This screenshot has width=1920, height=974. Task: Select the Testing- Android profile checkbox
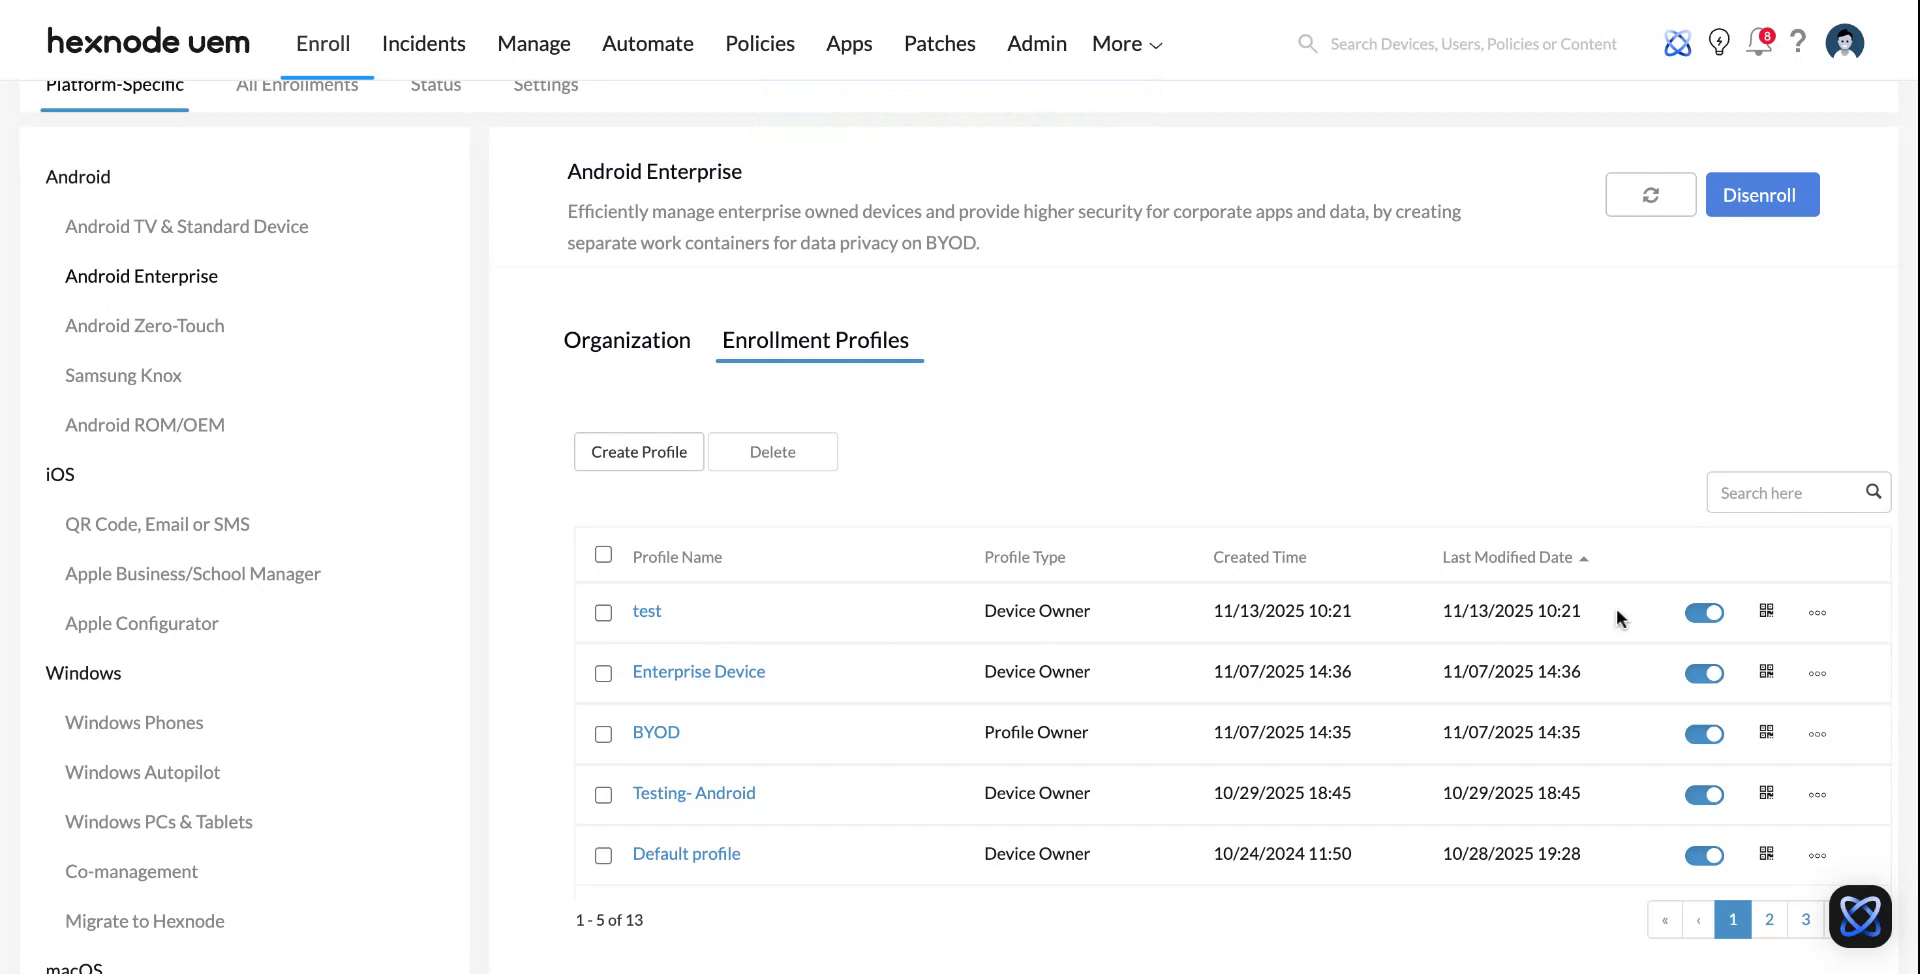pyautogui.click(x=603, y=795)
